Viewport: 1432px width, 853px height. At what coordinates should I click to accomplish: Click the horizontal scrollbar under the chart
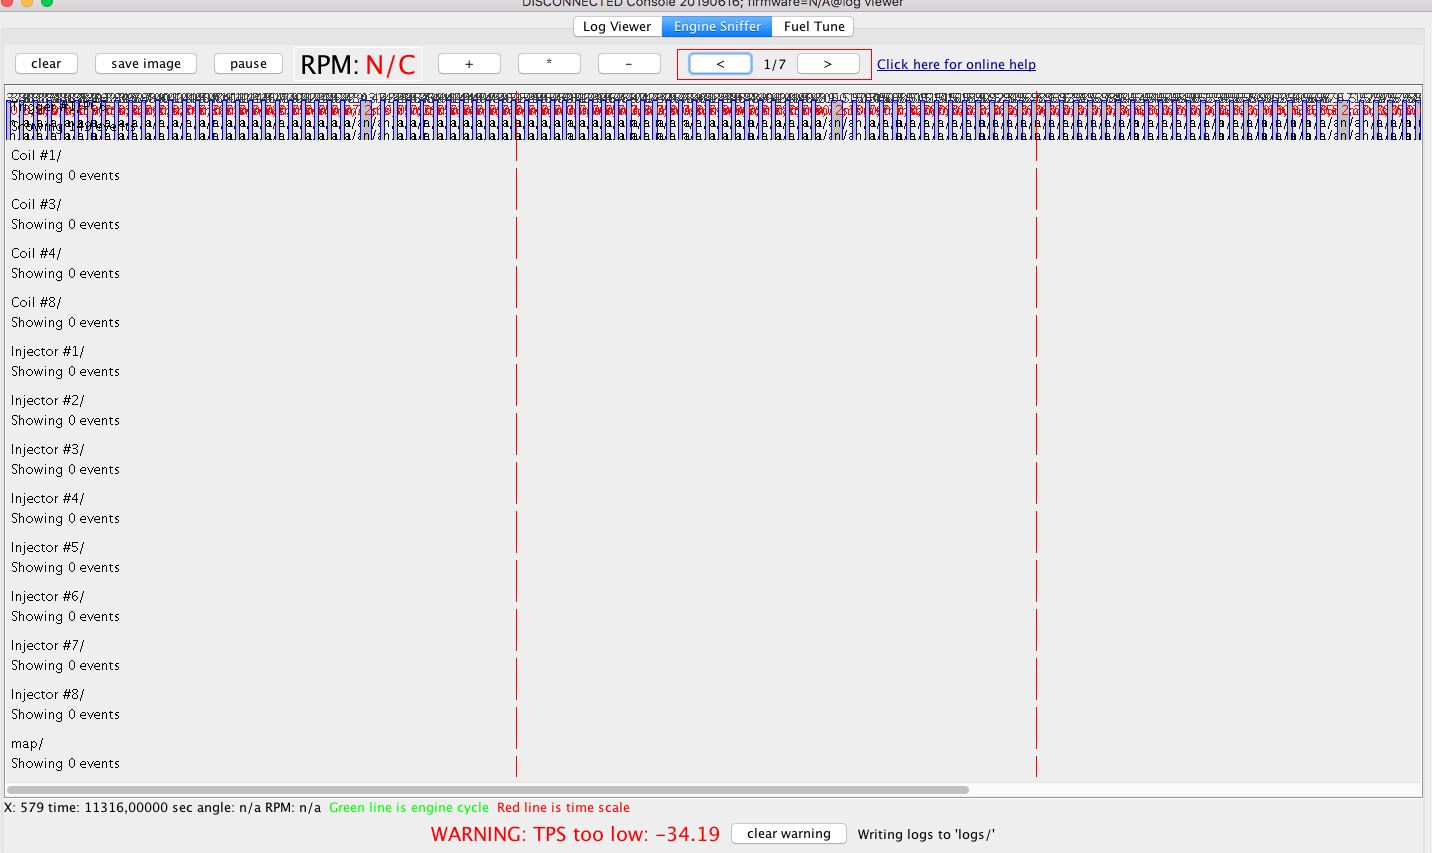[x=487, y=790]
